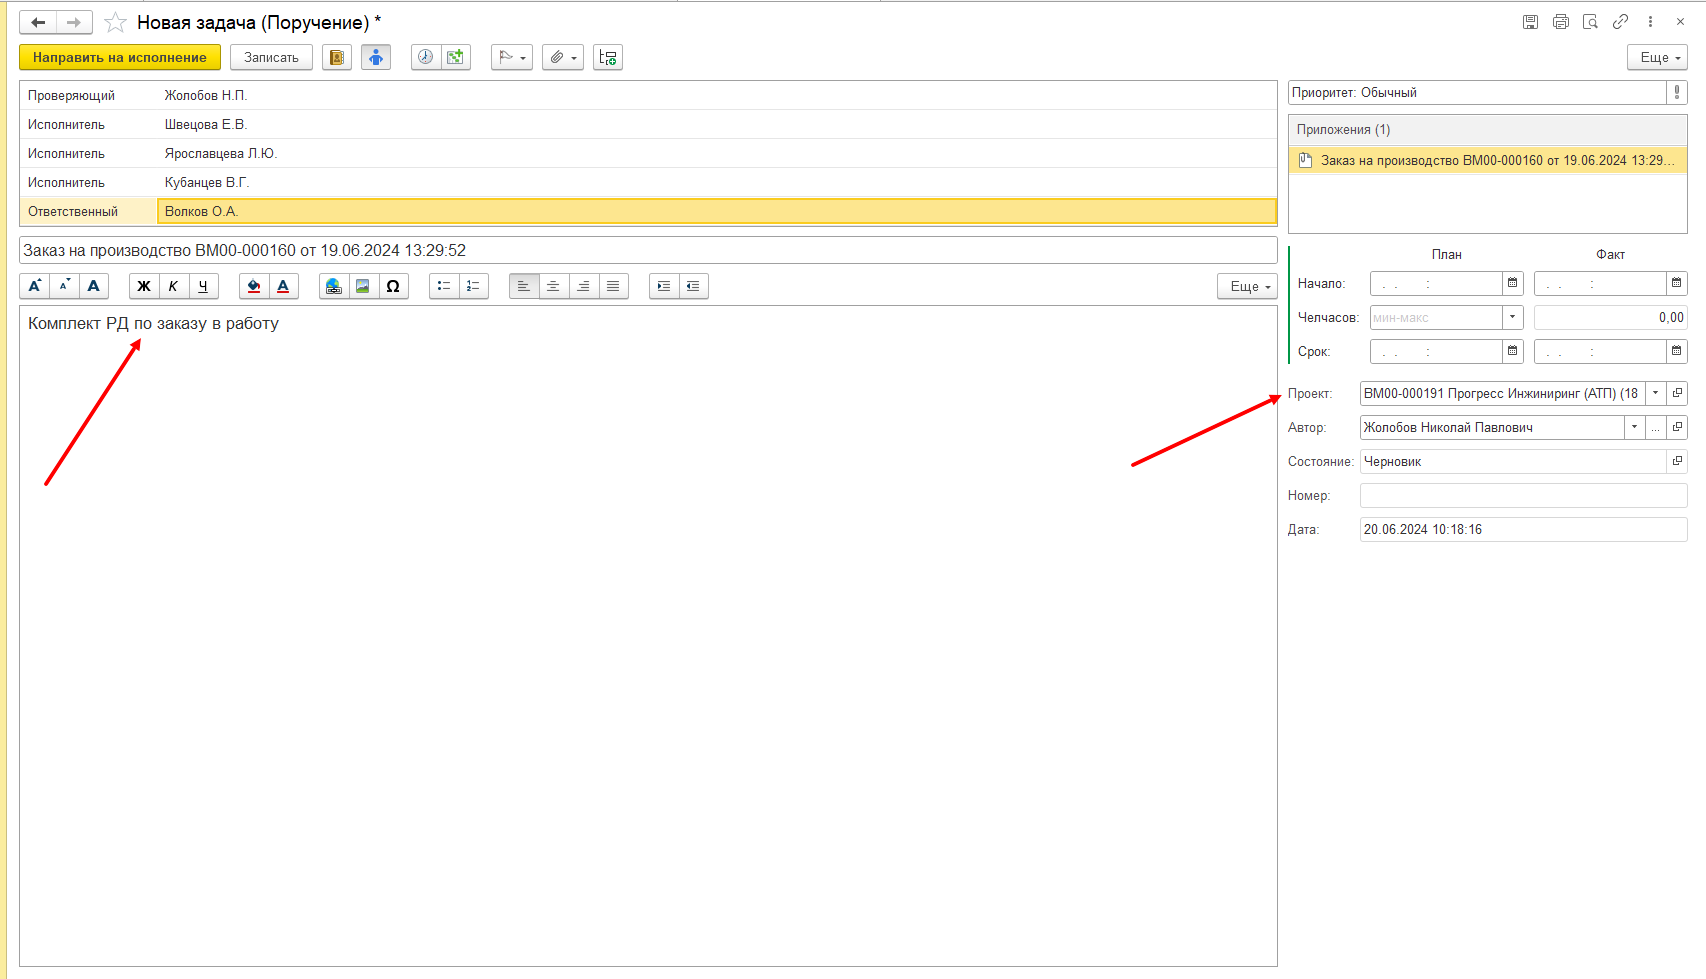Expand the Проект dropdown arrow

(1655, 393)
